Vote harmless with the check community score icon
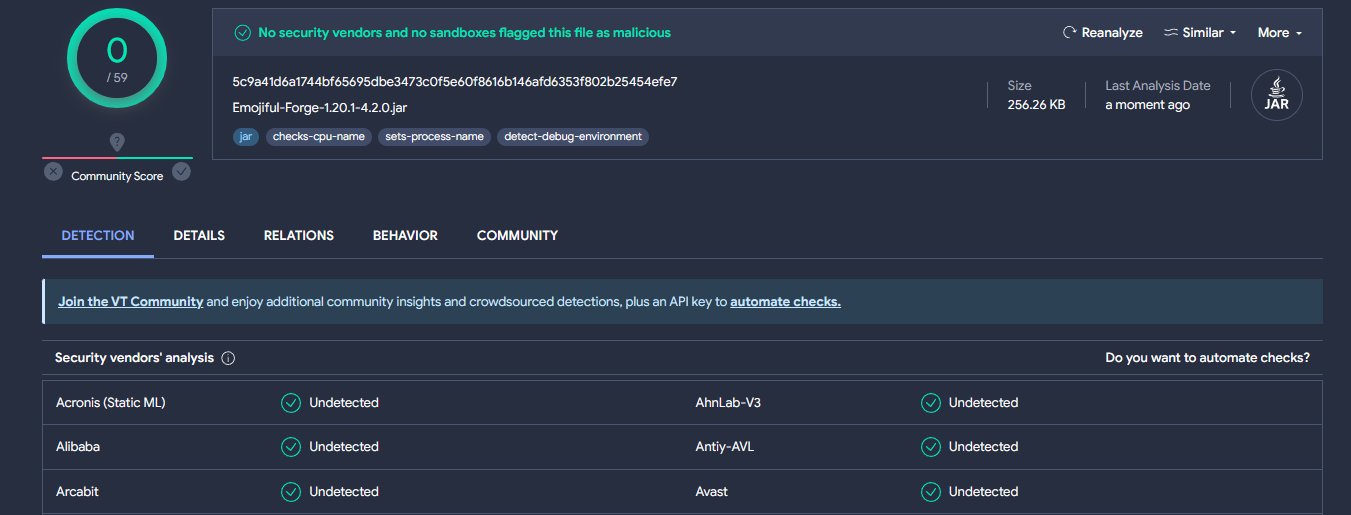 pyautogui.click(x=181, y=172)
